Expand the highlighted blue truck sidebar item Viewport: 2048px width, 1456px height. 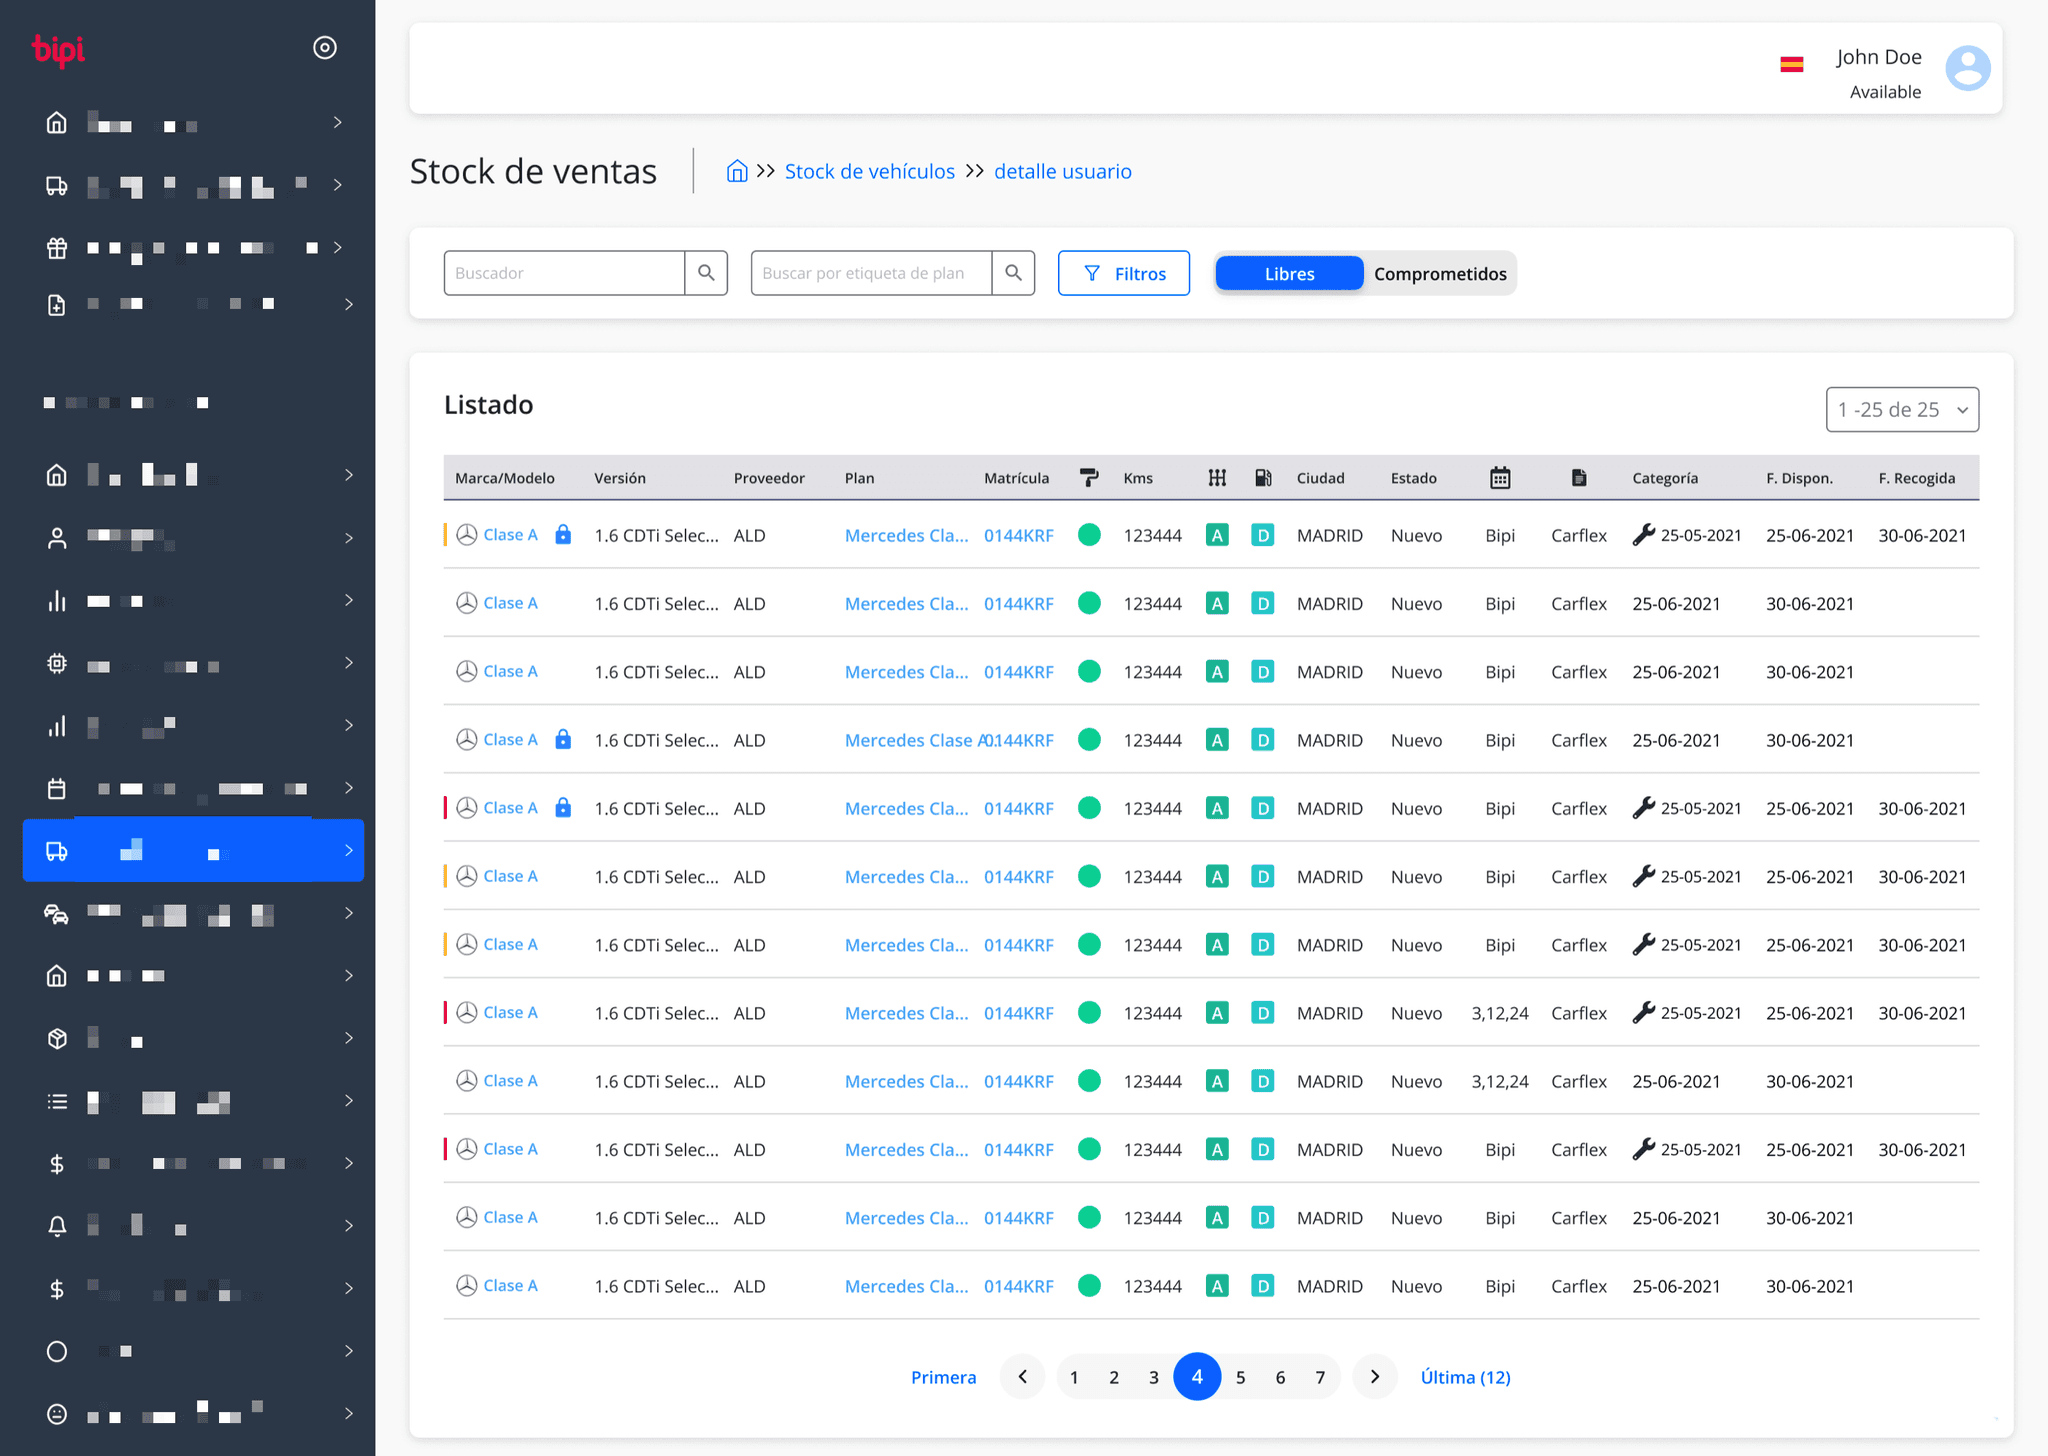tap(348, 851)
